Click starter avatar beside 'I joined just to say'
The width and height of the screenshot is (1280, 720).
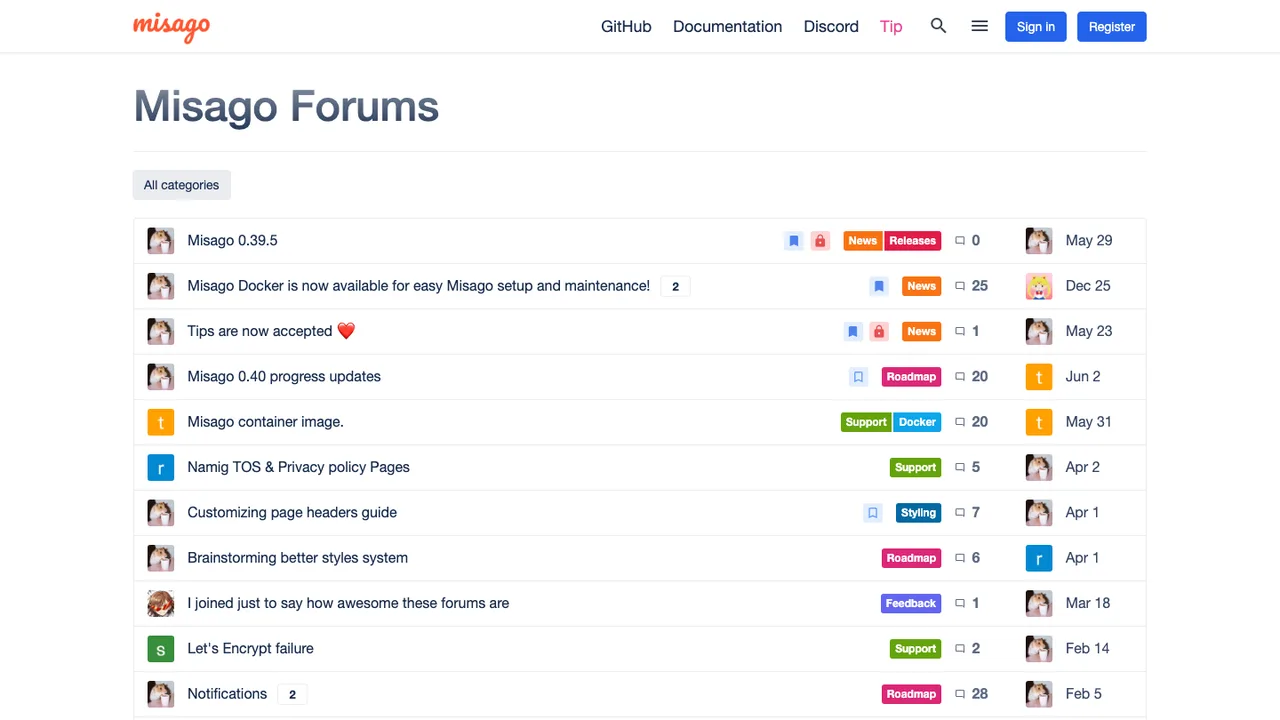(161, 603)
